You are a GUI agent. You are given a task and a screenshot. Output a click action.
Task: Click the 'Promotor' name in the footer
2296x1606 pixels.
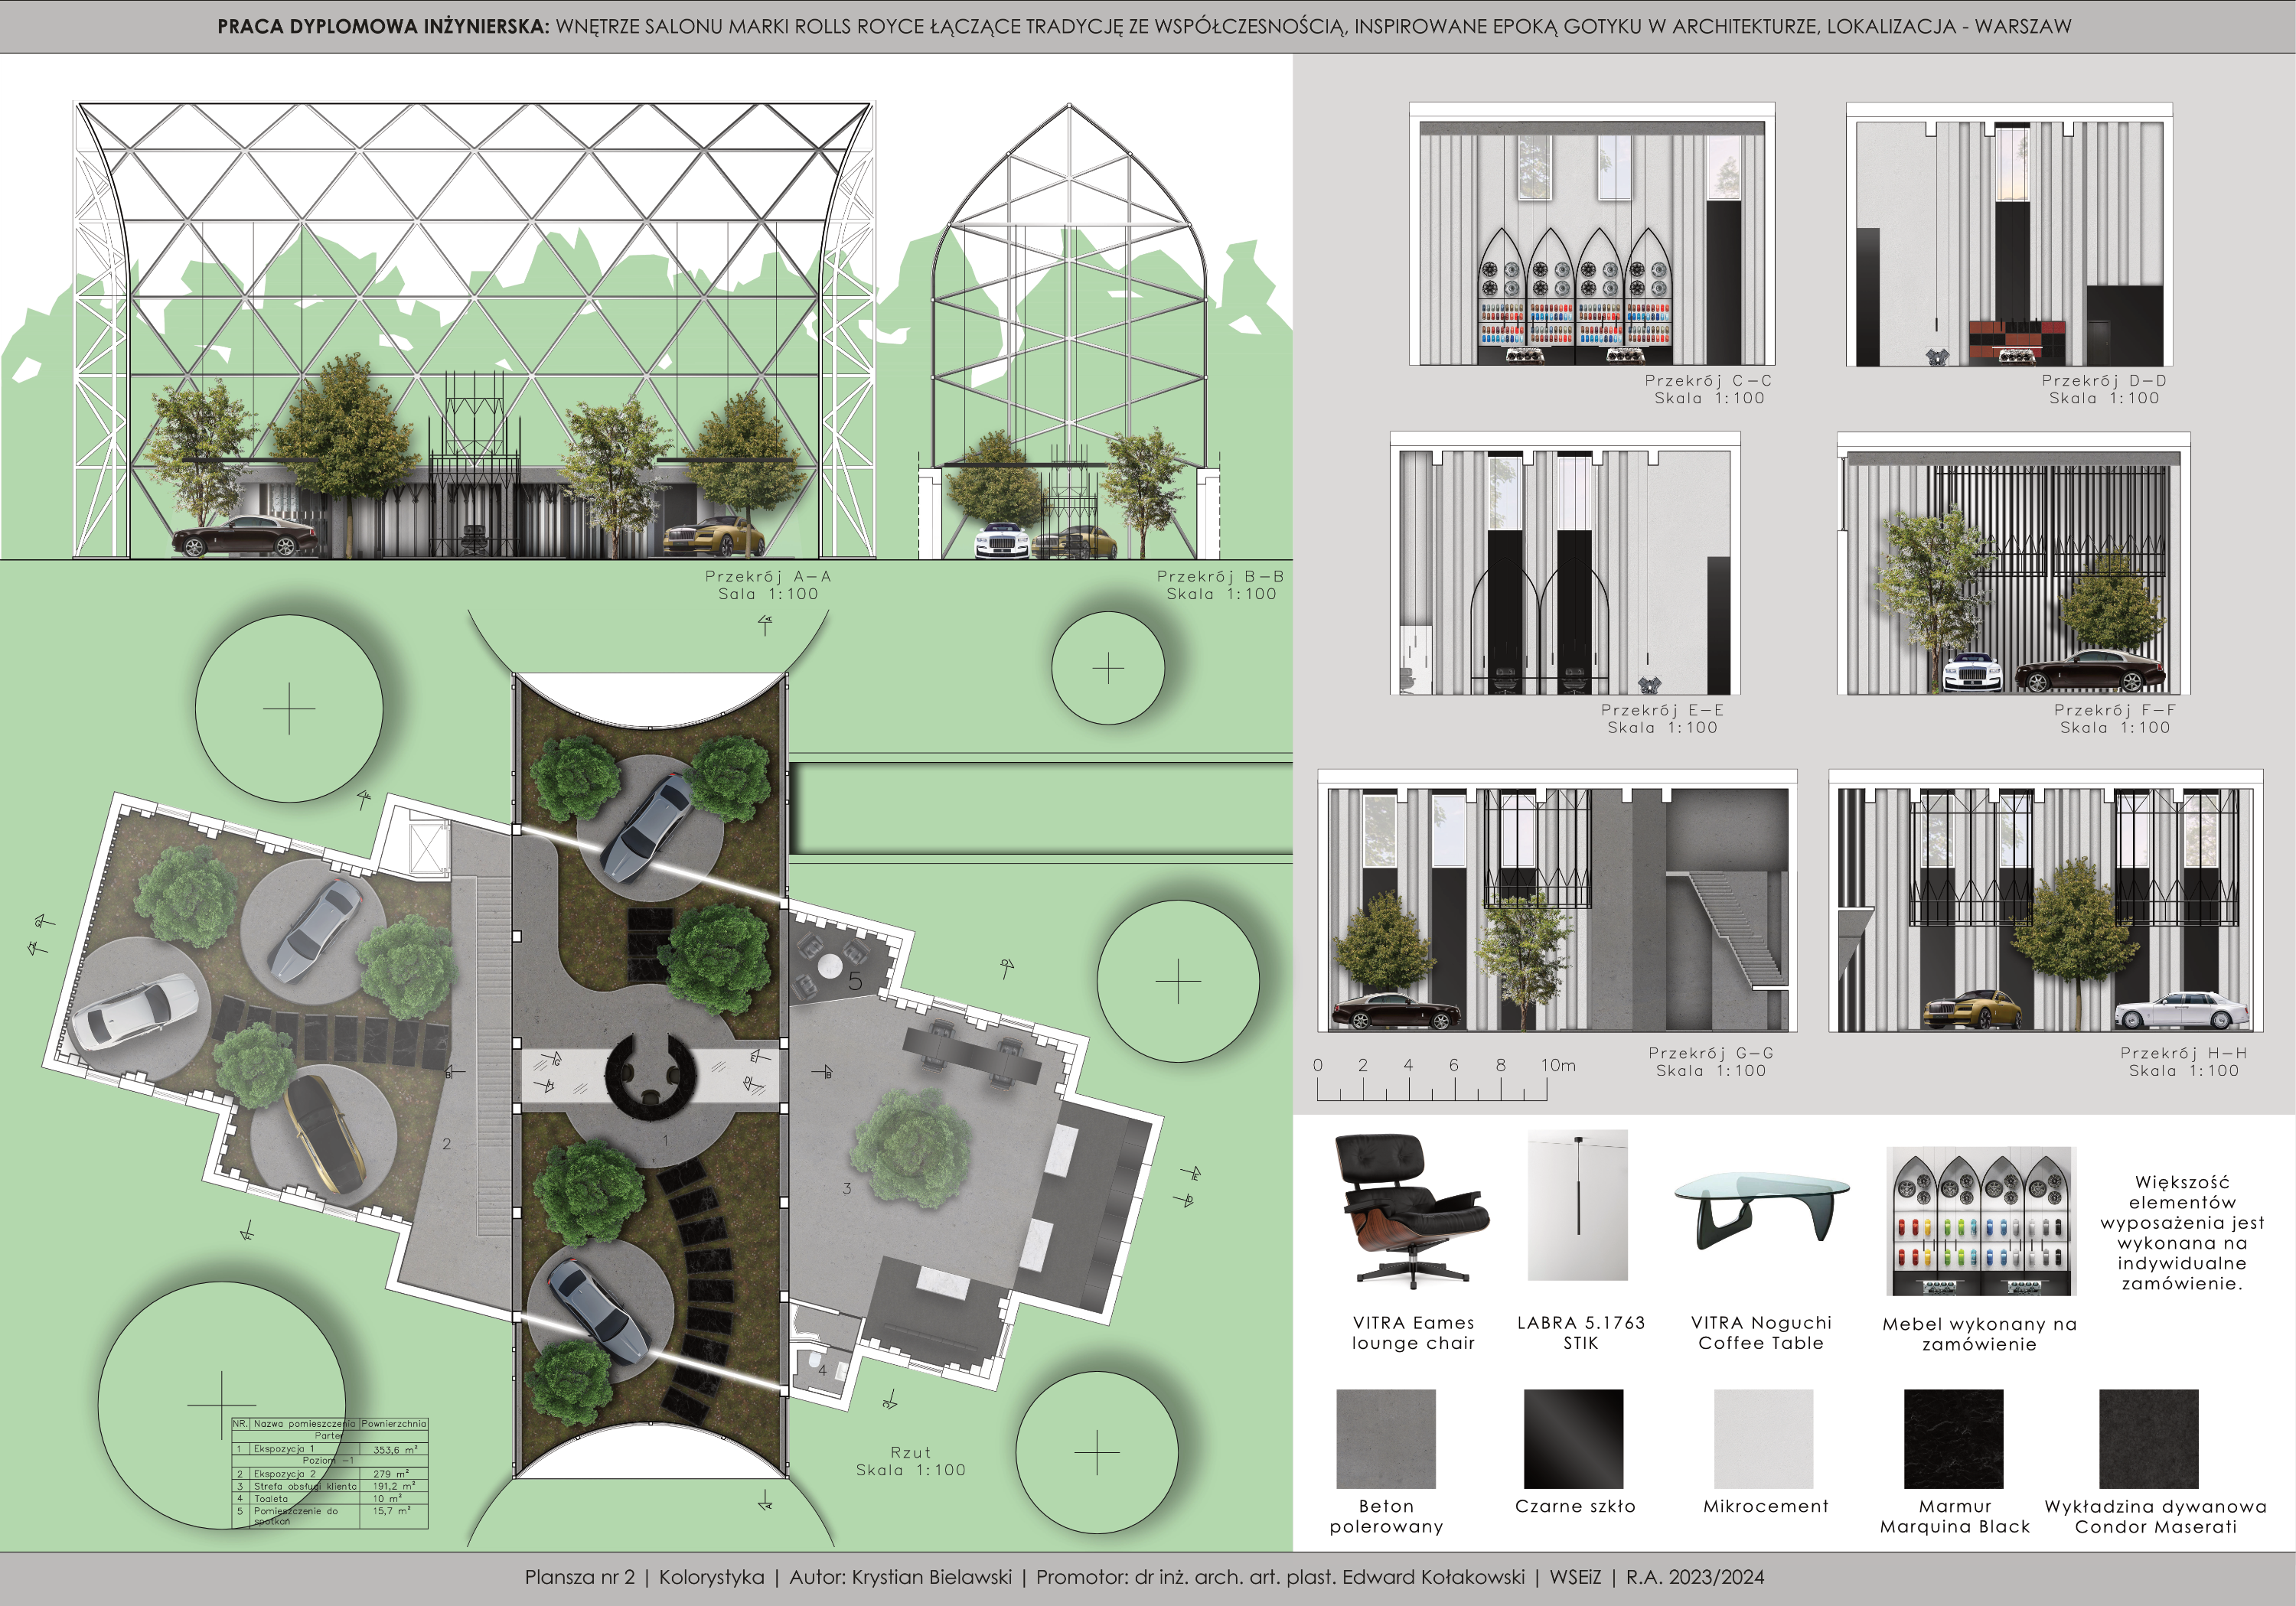pos(1280,1577)
